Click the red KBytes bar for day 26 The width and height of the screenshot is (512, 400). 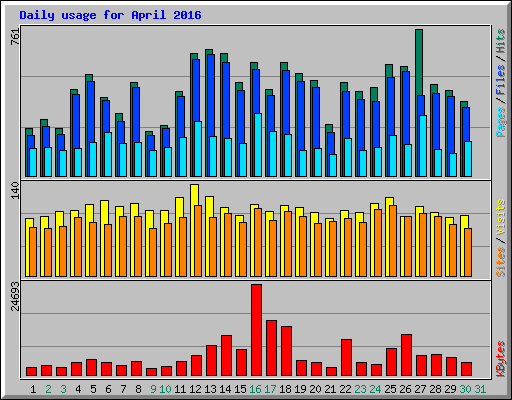coord(406,355)
